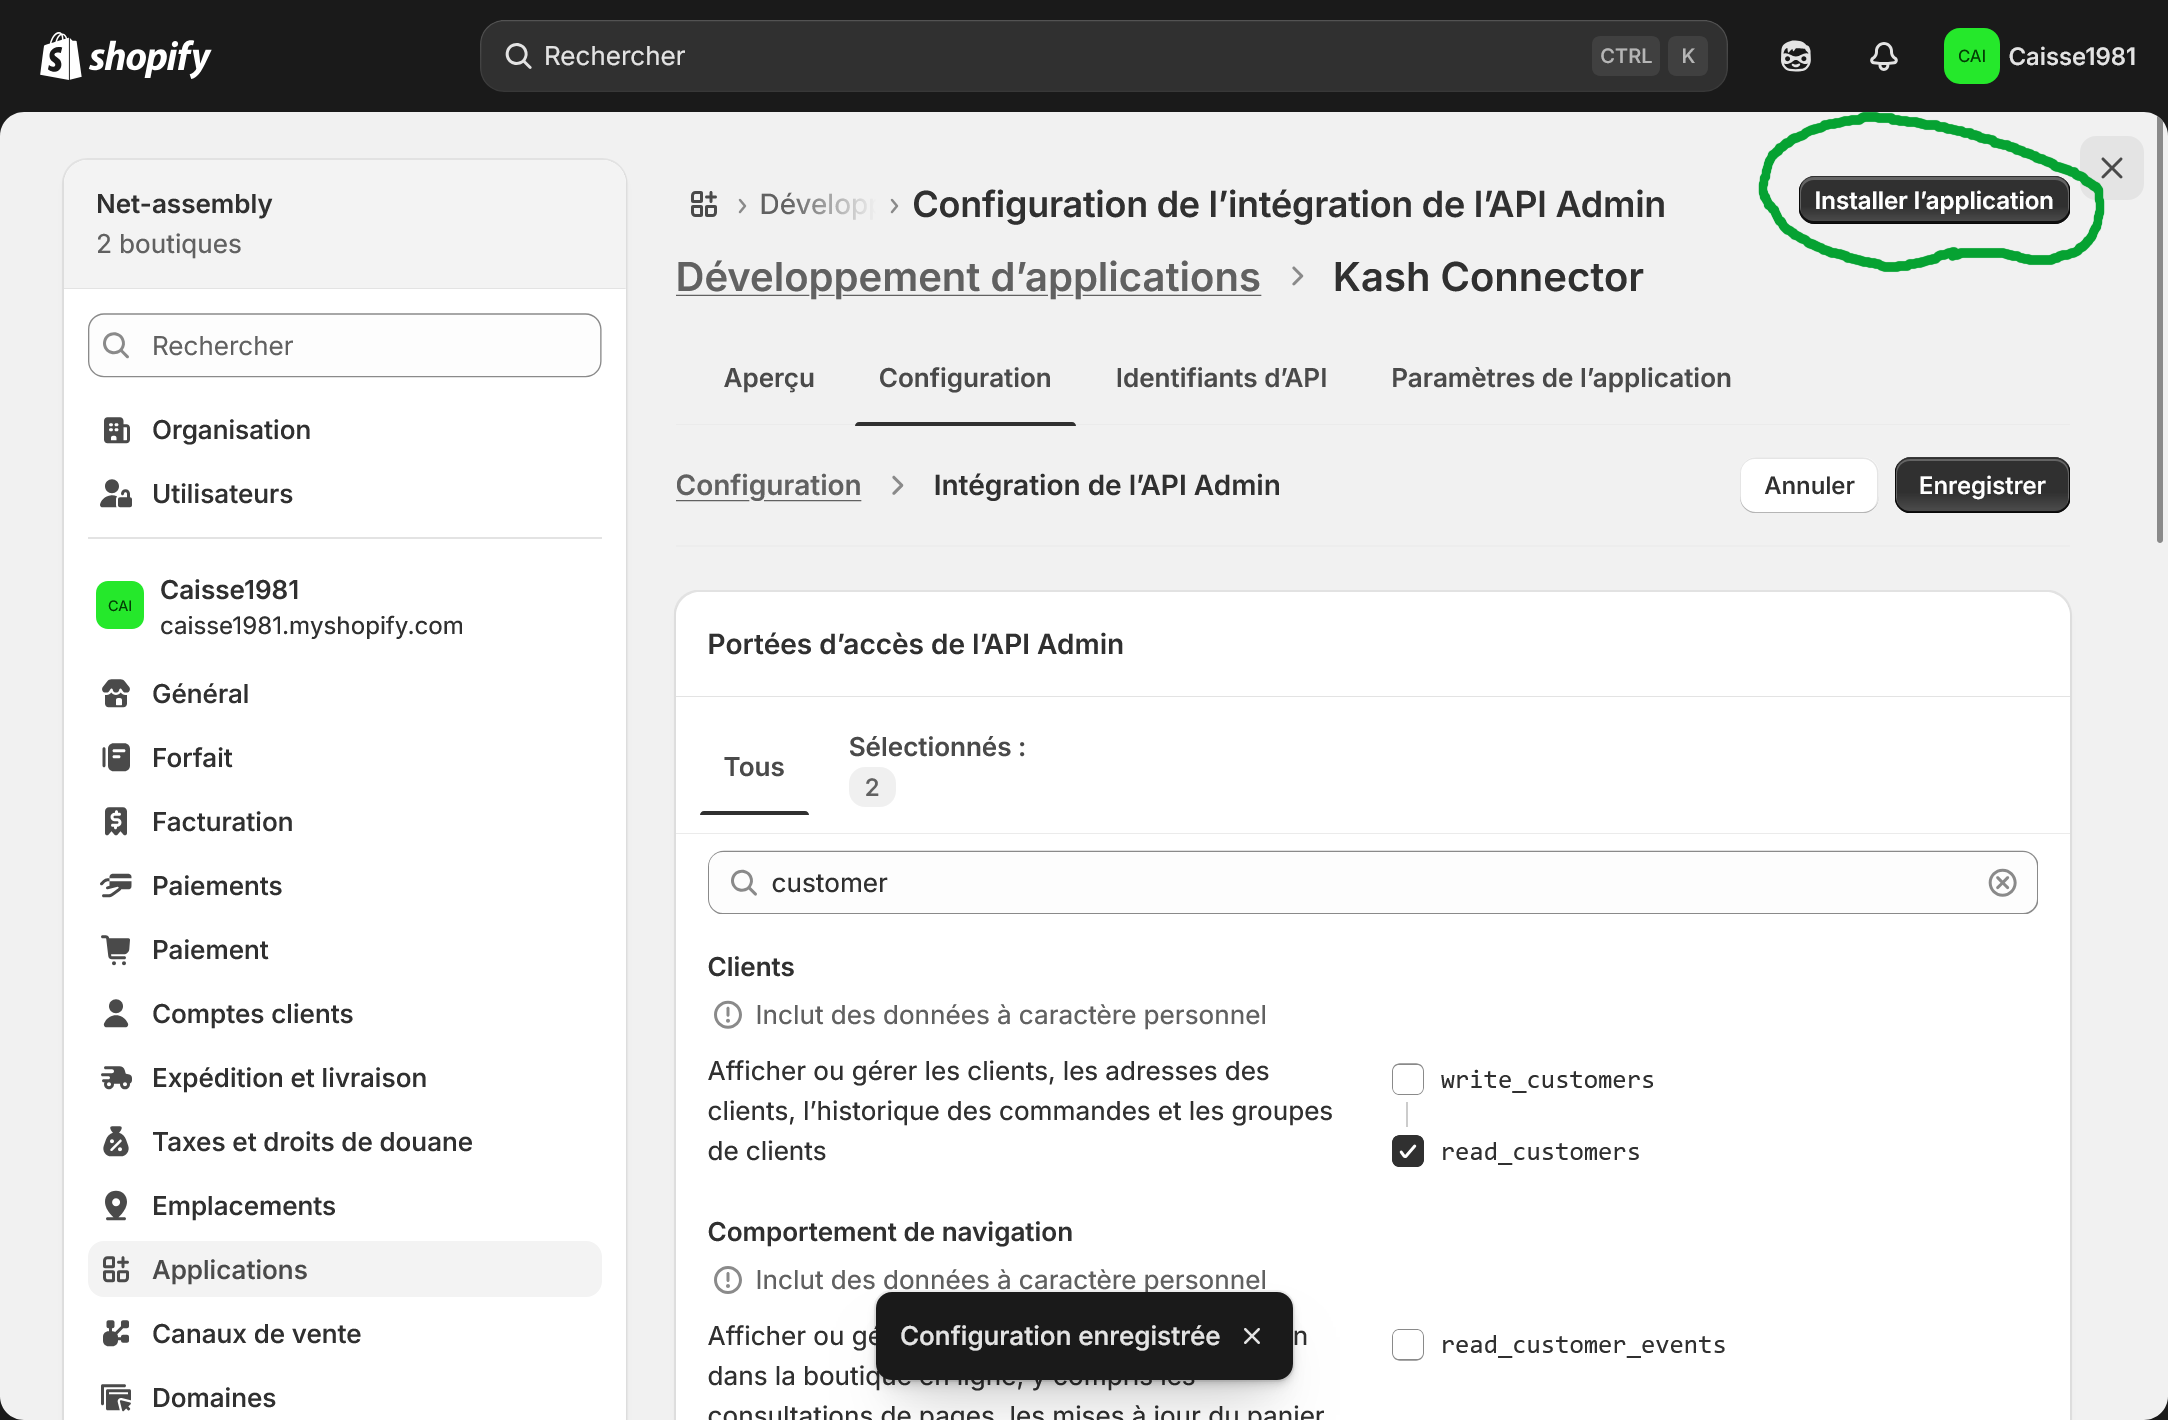Click the Shopify logo
The width and height of the screenshot is (2168, 1420).
(125, 56)
